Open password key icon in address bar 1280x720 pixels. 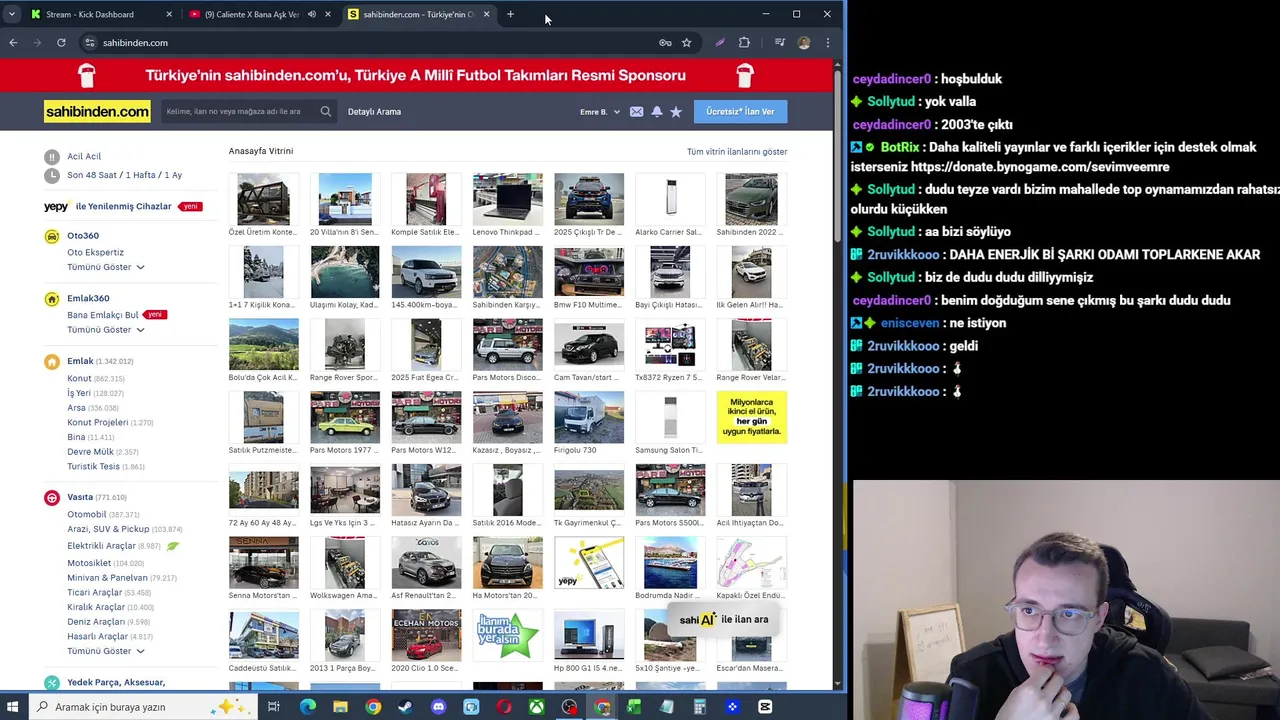tap(665, 43)
